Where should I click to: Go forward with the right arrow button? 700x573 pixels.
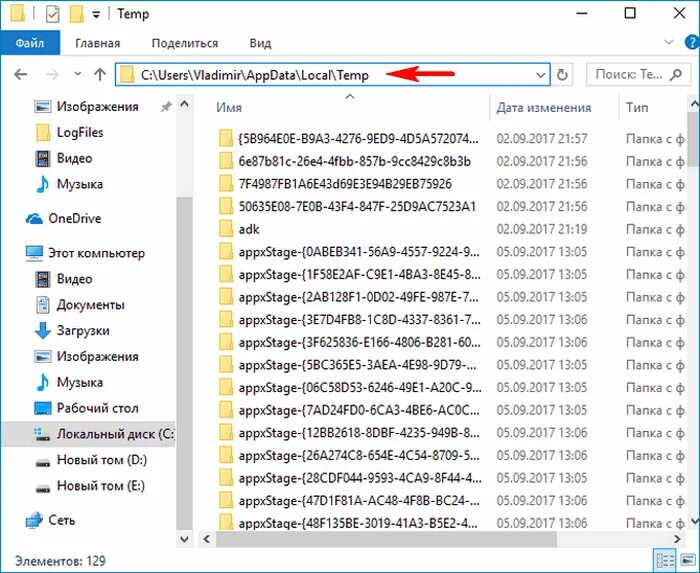point(52,75)
